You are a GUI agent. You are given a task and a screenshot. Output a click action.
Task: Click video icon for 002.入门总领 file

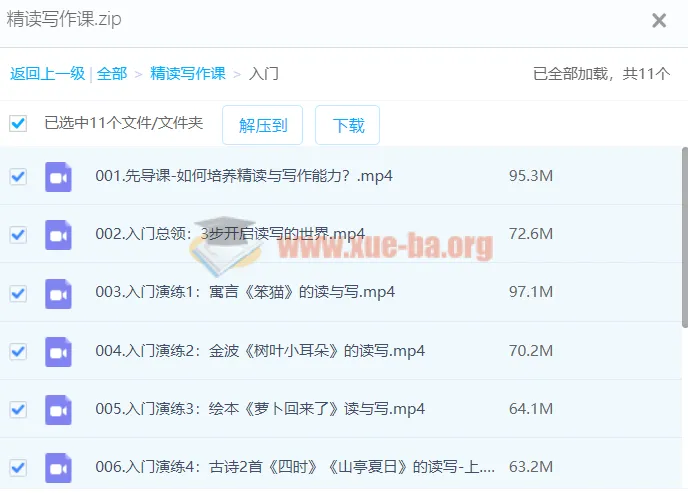(x=58, y=234)
